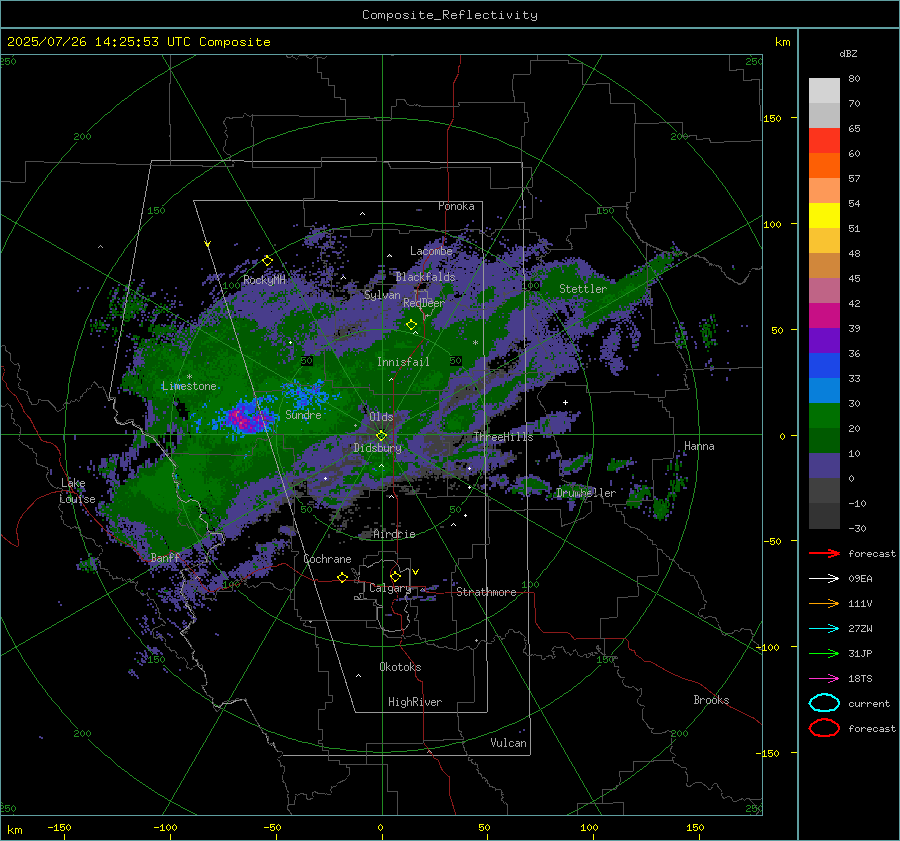
Task: Click the '-100' tick label on the right axis
Action: (767, 647)
